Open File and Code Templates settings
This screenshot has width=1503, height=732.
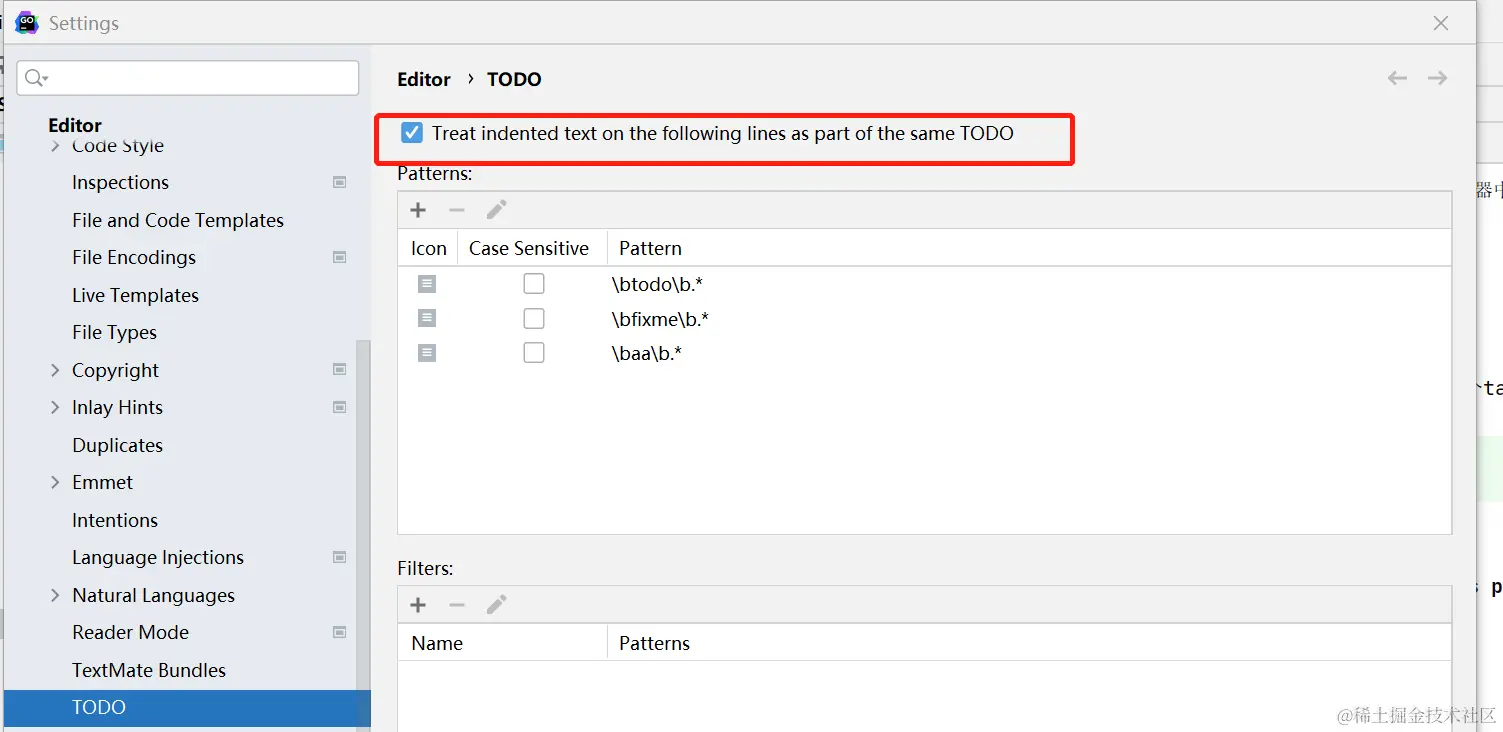(x=178, y=221)
